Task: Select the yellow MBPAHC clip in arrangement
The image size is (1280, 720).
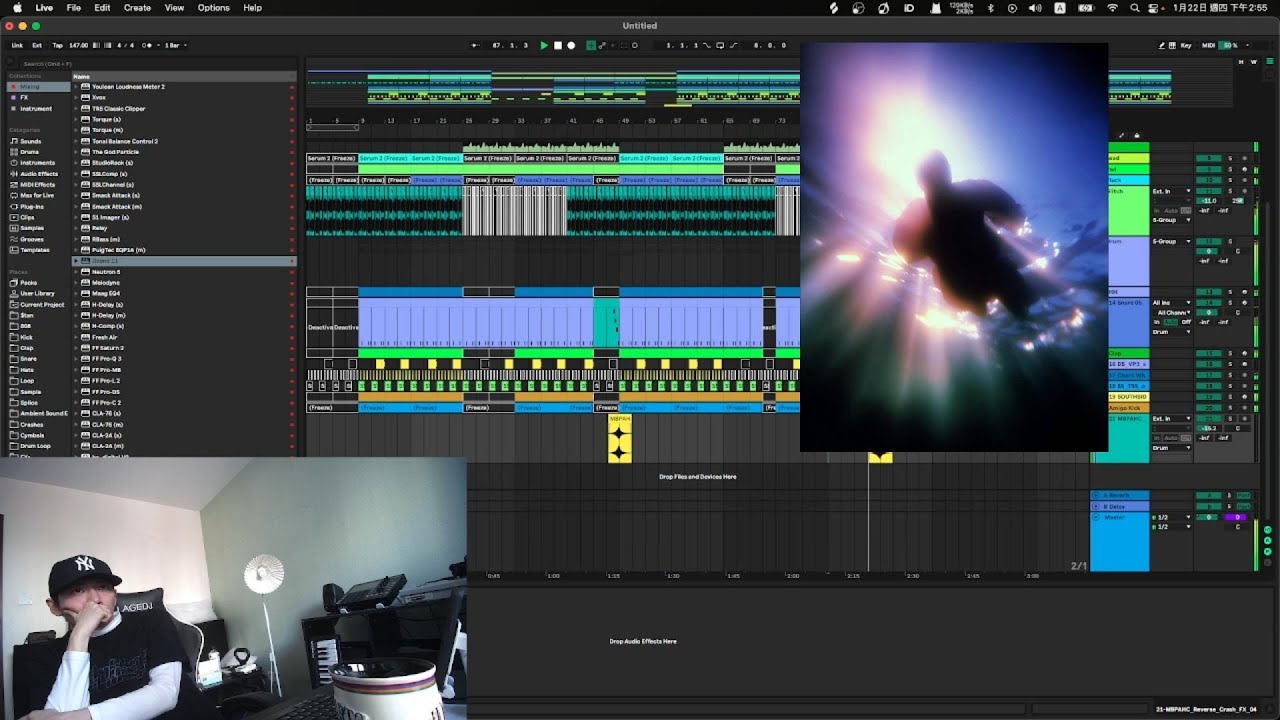Action: 620,439
